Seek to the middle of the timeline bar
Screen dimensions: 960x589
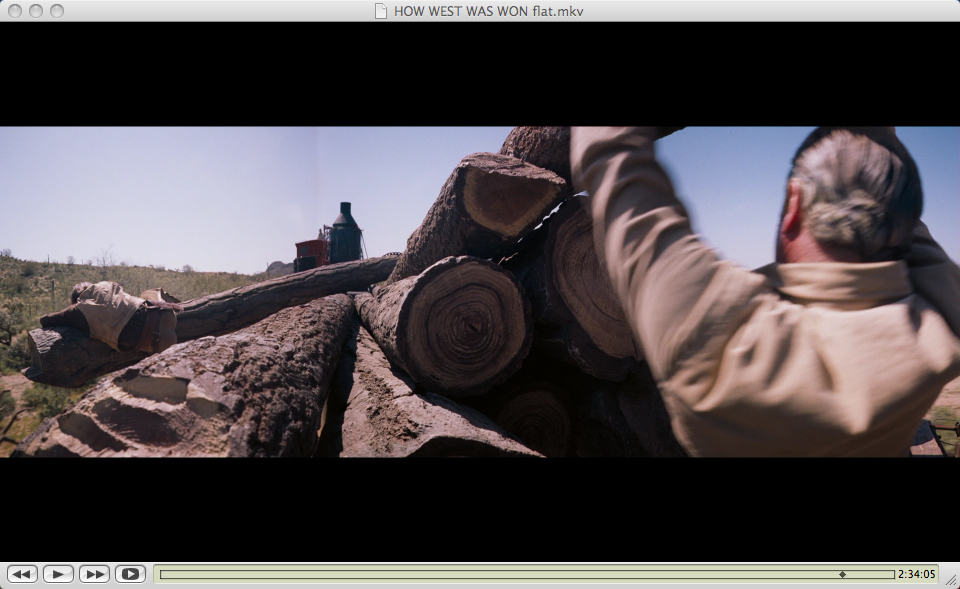527,574
